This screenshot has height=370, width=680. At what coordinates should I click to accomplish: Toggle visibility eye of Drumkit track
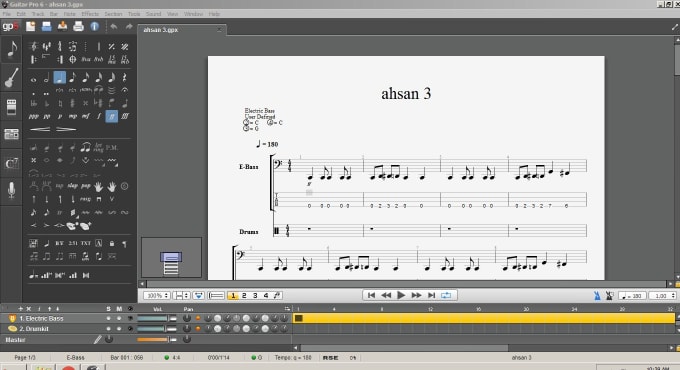pyautogui.click(x=130, y=329)
